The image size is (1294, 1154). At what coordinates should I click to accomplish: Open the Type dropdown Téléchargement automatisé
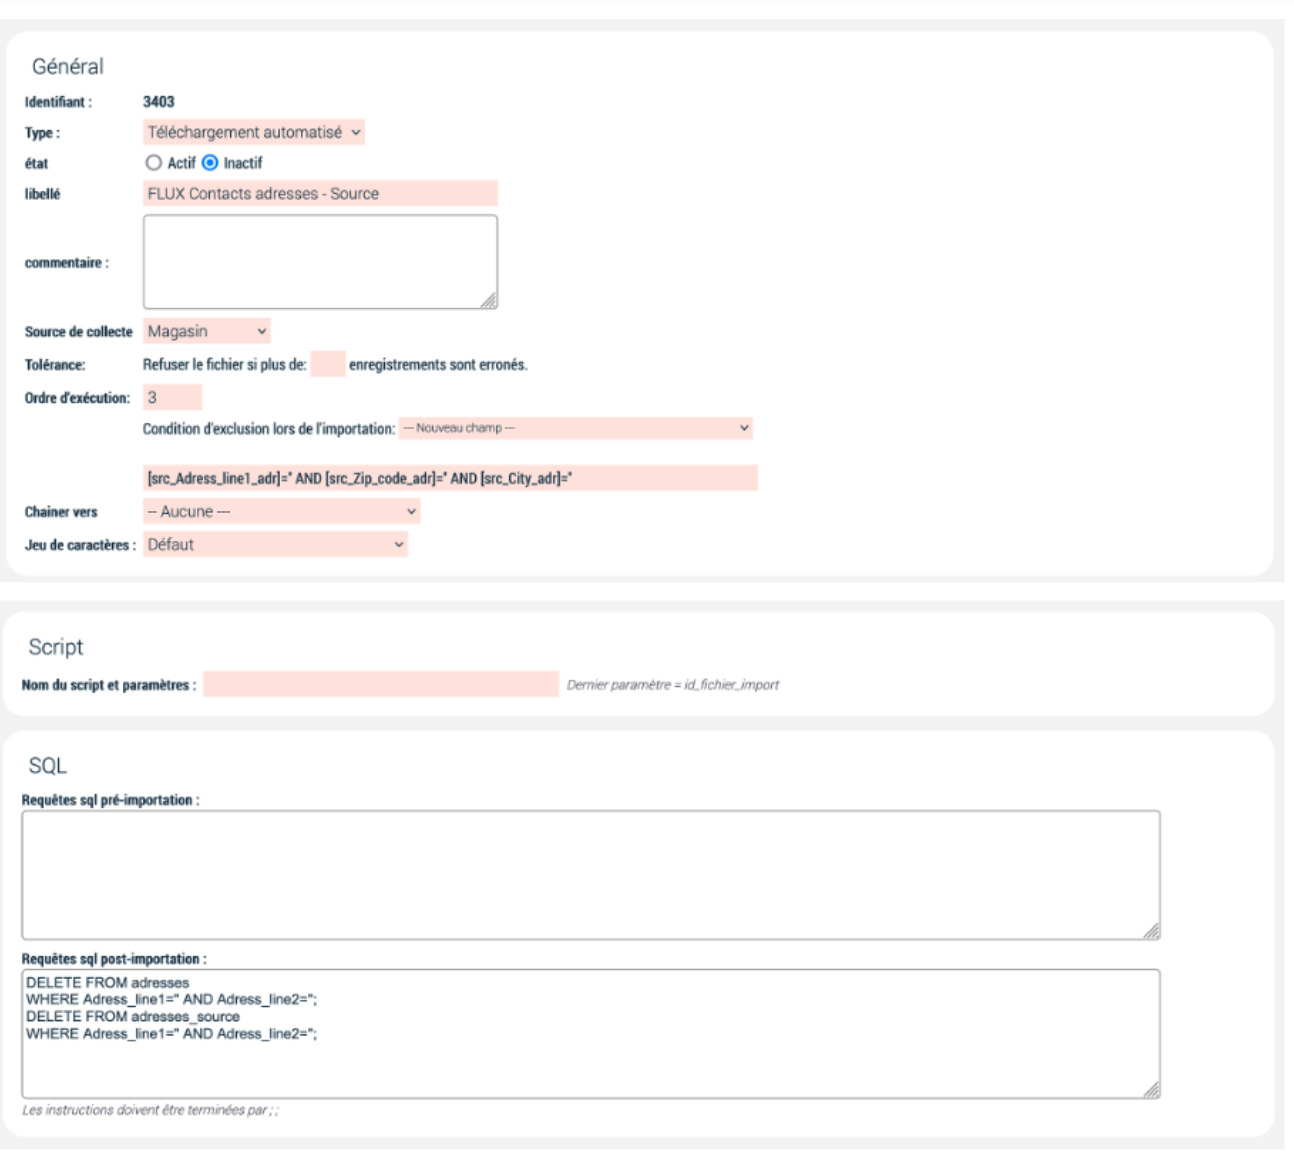[x=254, y=132]
